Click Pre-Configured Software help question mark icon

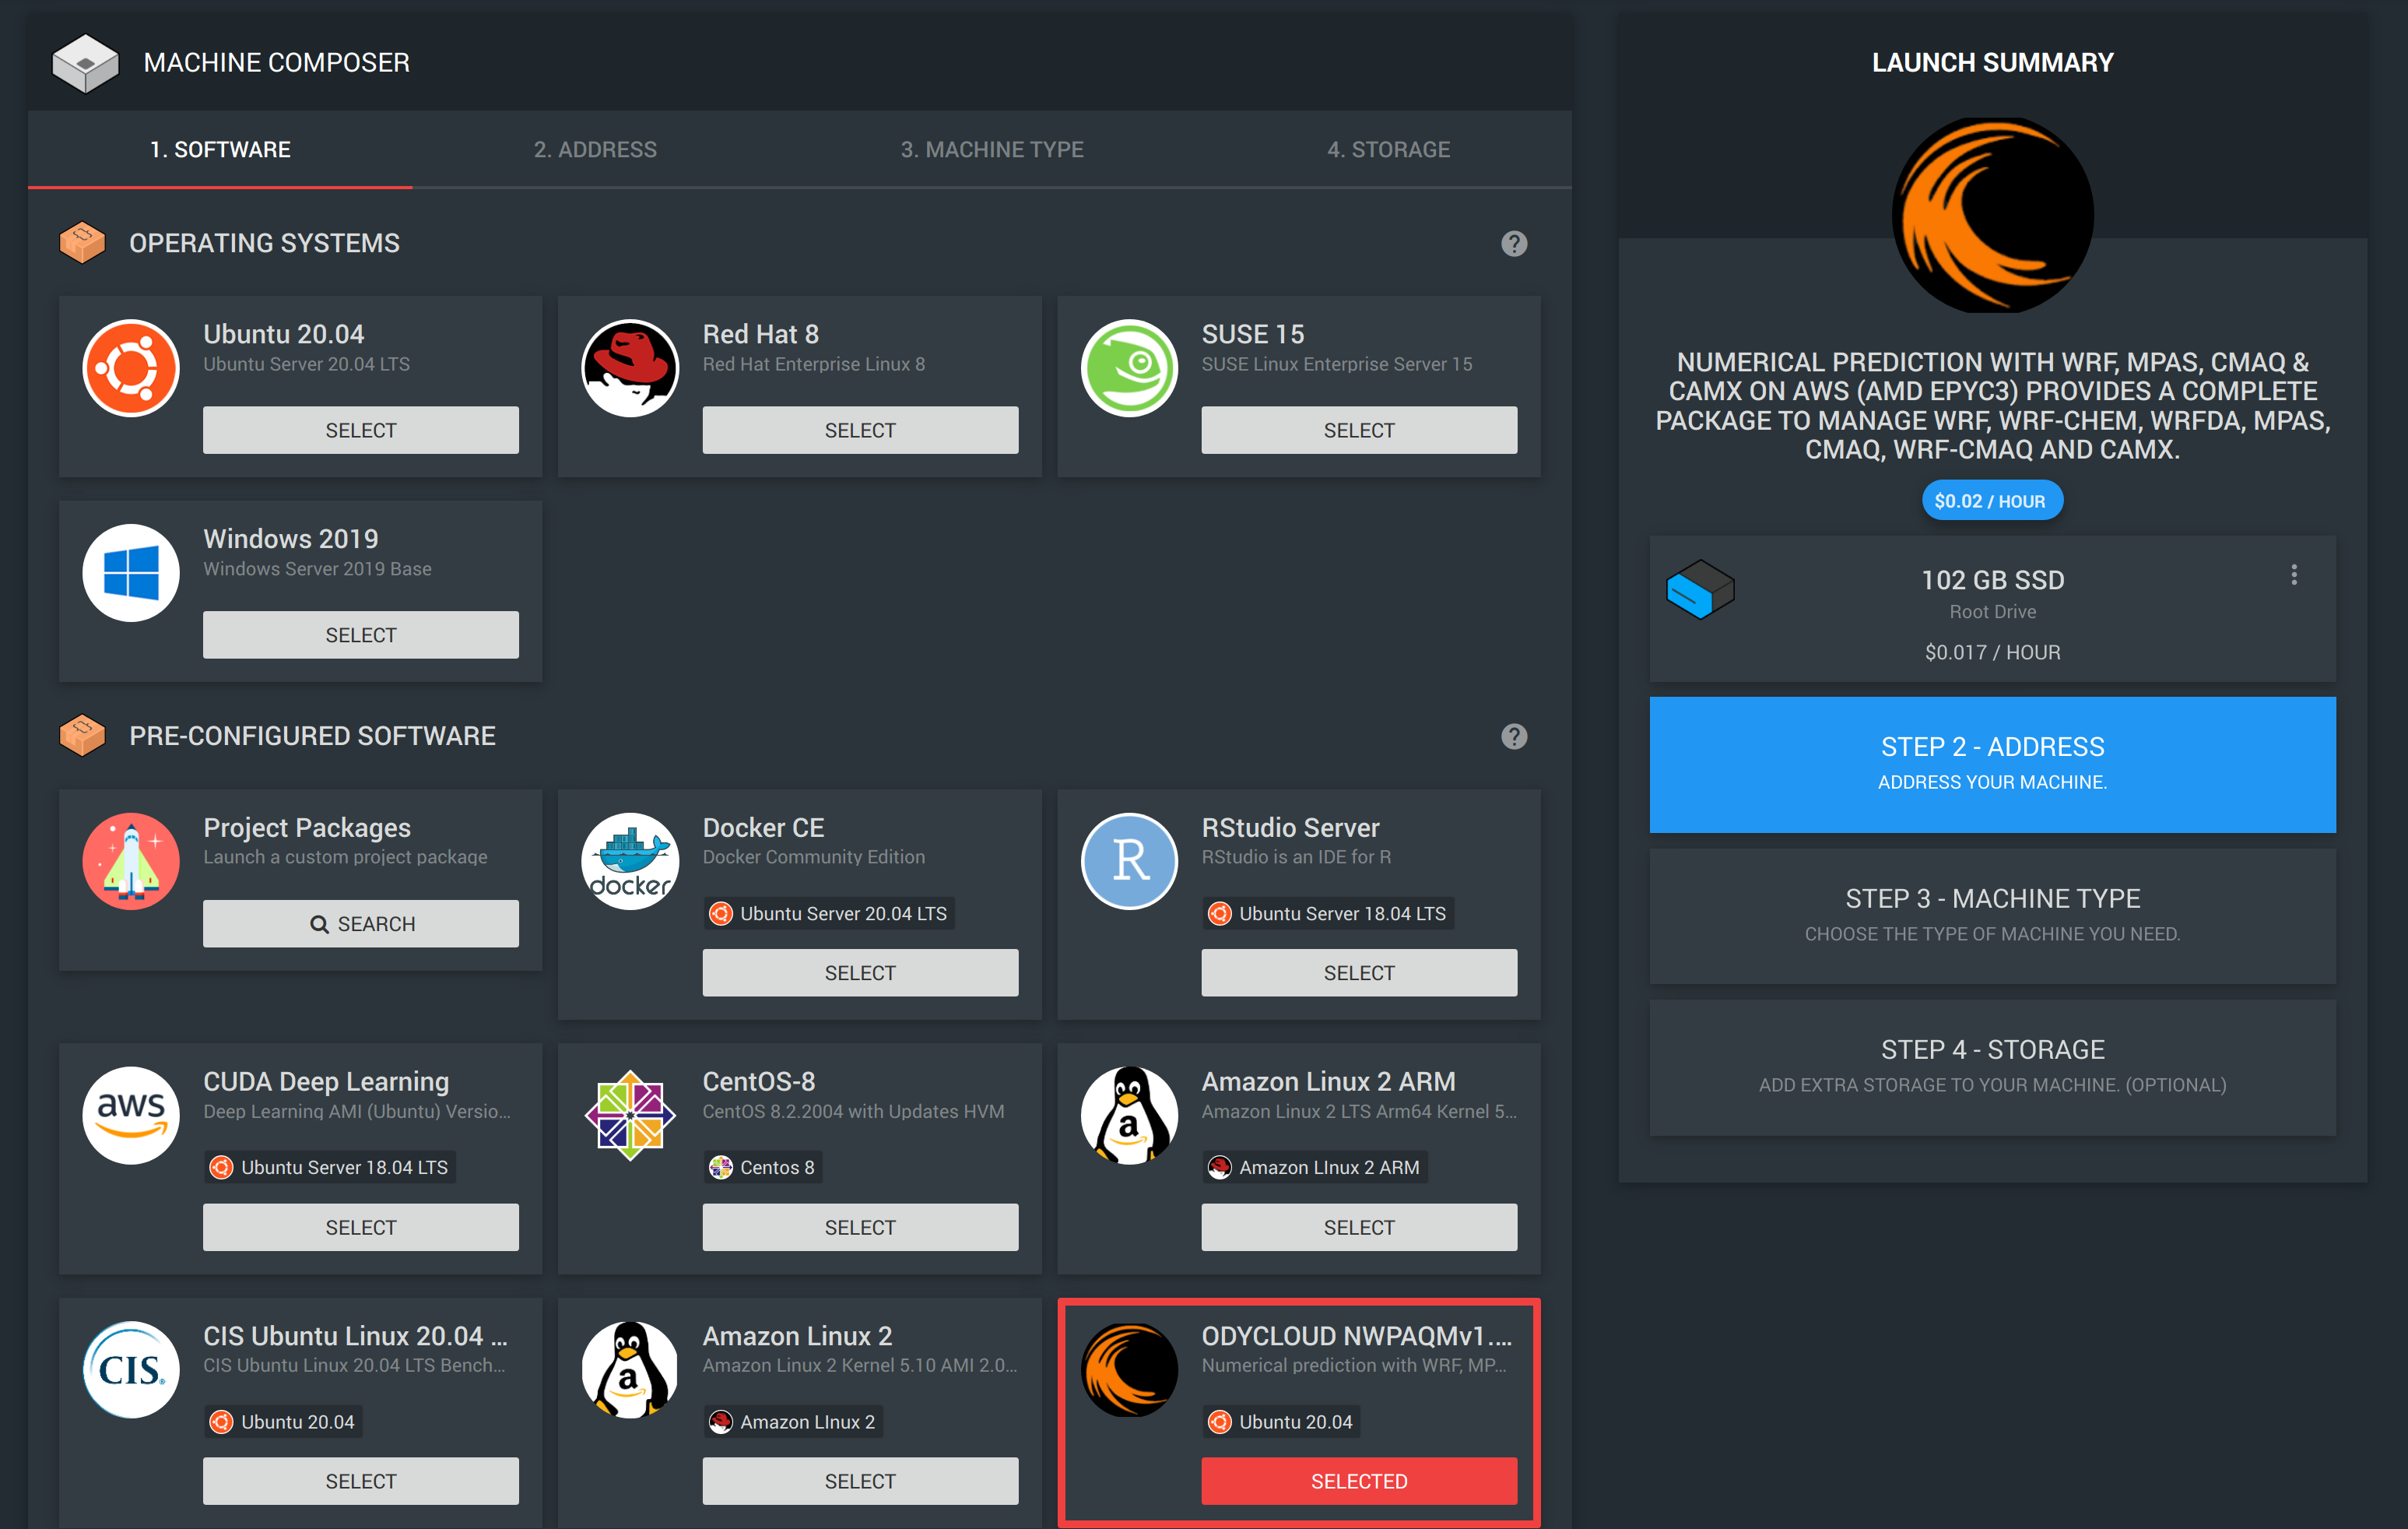[x=1513, y=736]
